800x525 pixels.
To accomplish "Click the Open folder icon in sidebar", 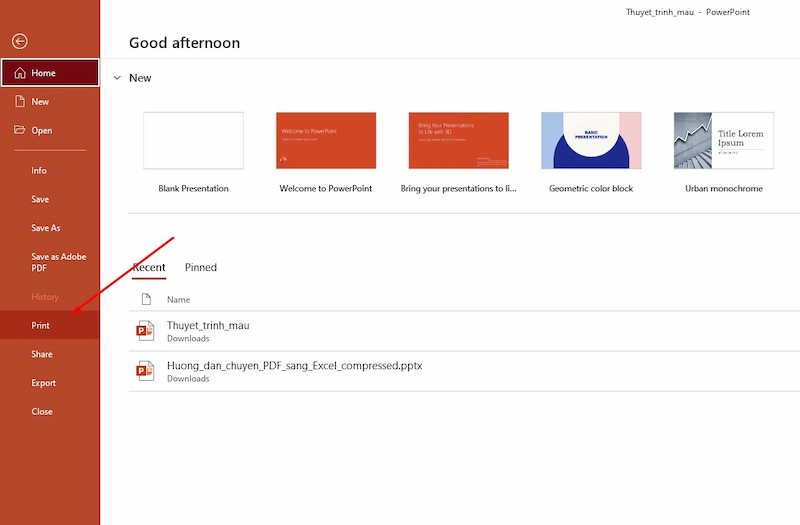I will coord(20,130).
